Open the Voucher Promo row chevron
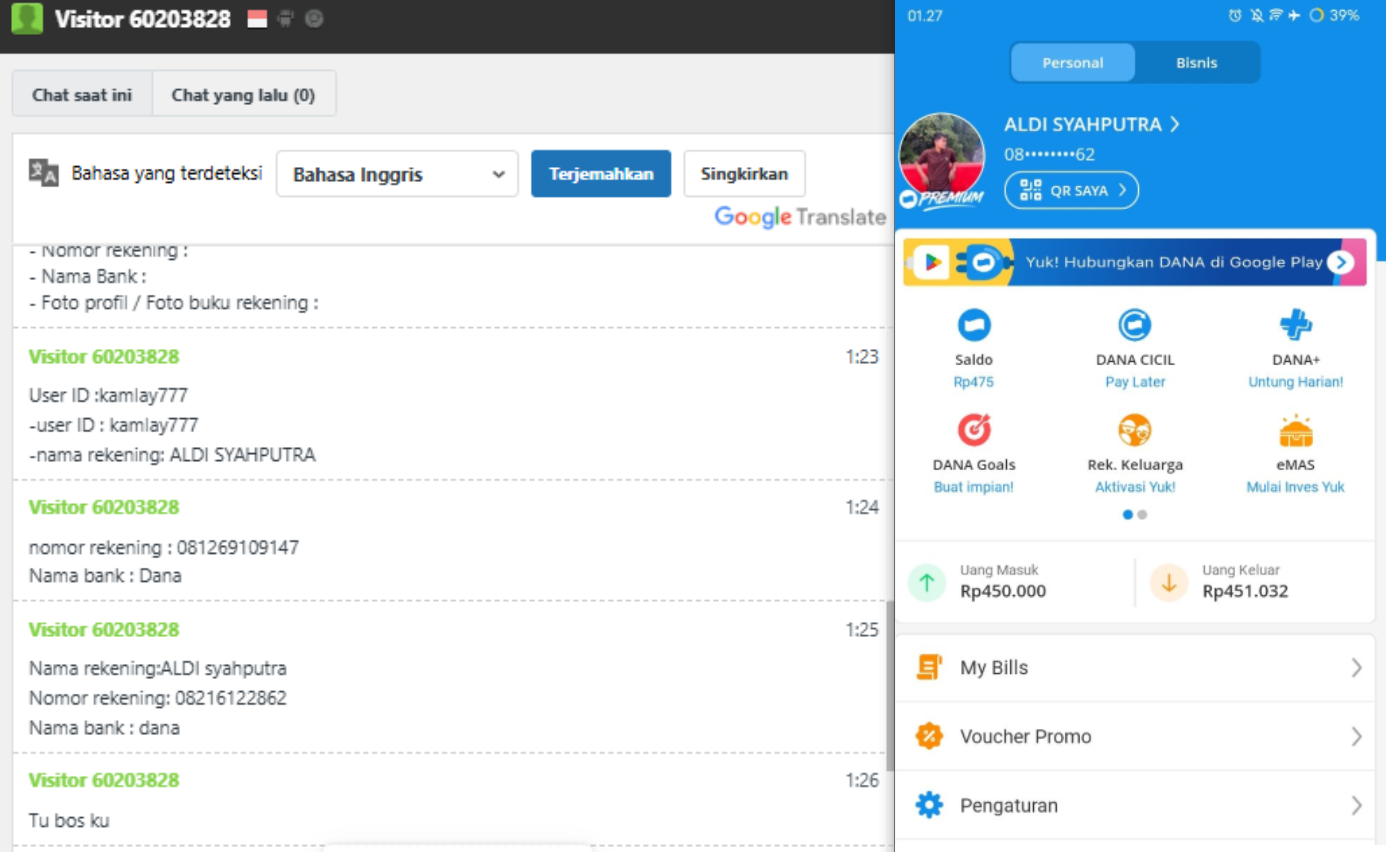1386x852 pixels. click(x=1356, y=736)
